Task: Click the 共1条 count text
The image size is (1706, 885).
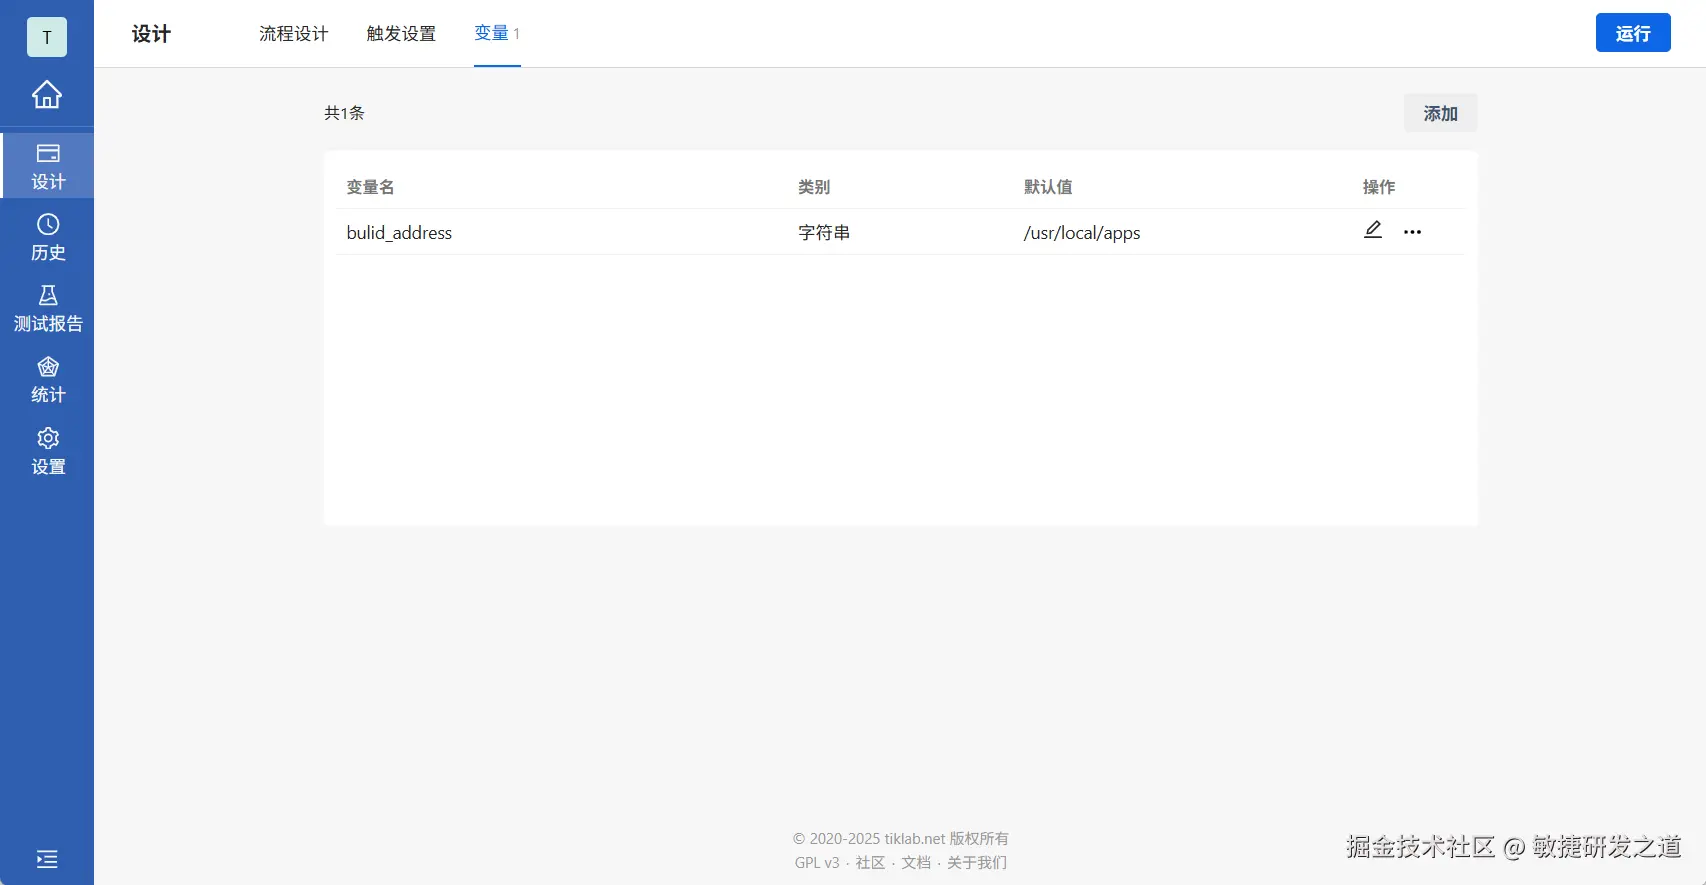Action: point(344,113)
